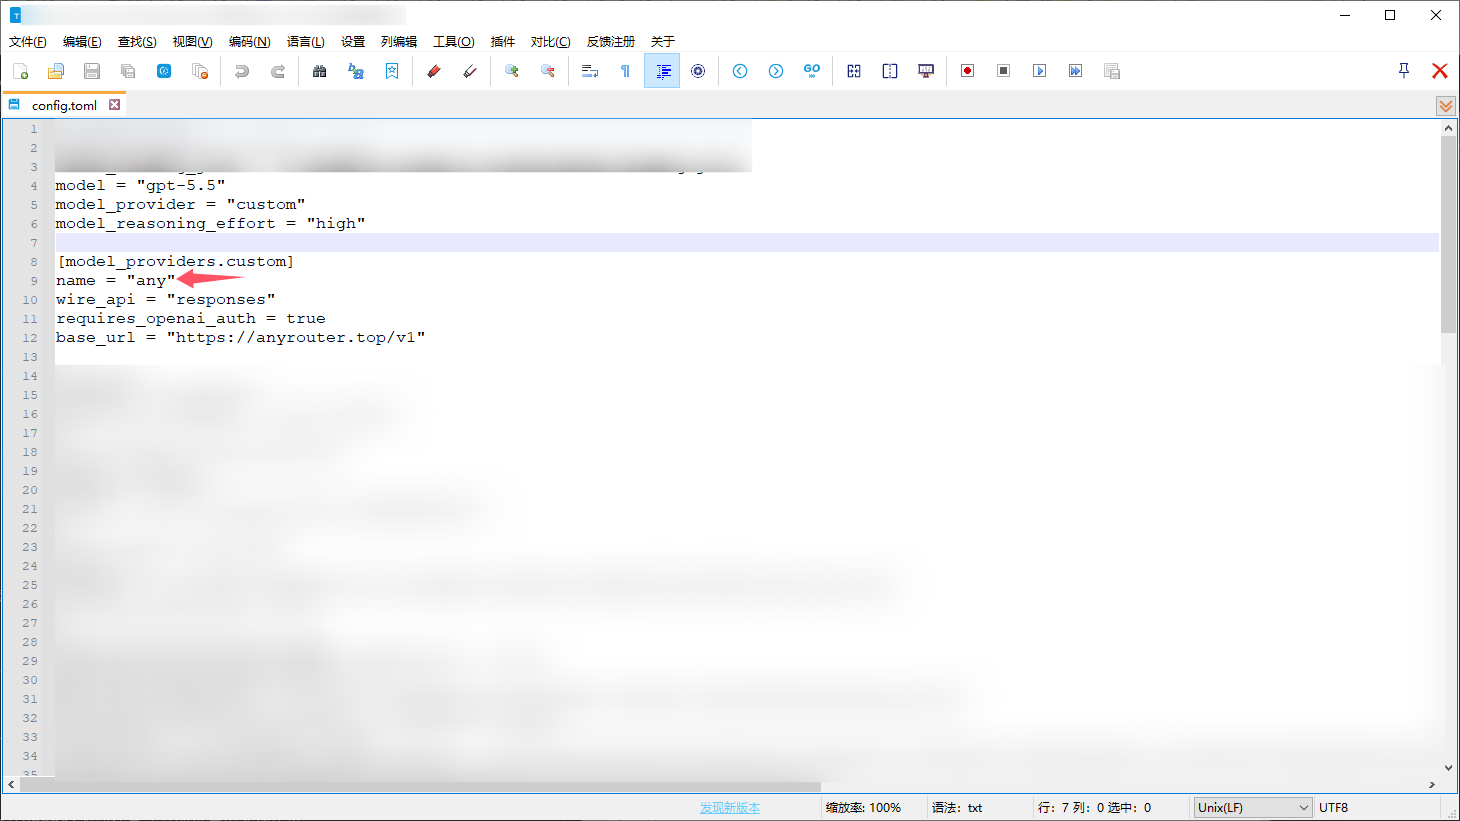Click the 发现新版本 link
This screenshot has height=821, width=1460.
(x=730, y=807)
